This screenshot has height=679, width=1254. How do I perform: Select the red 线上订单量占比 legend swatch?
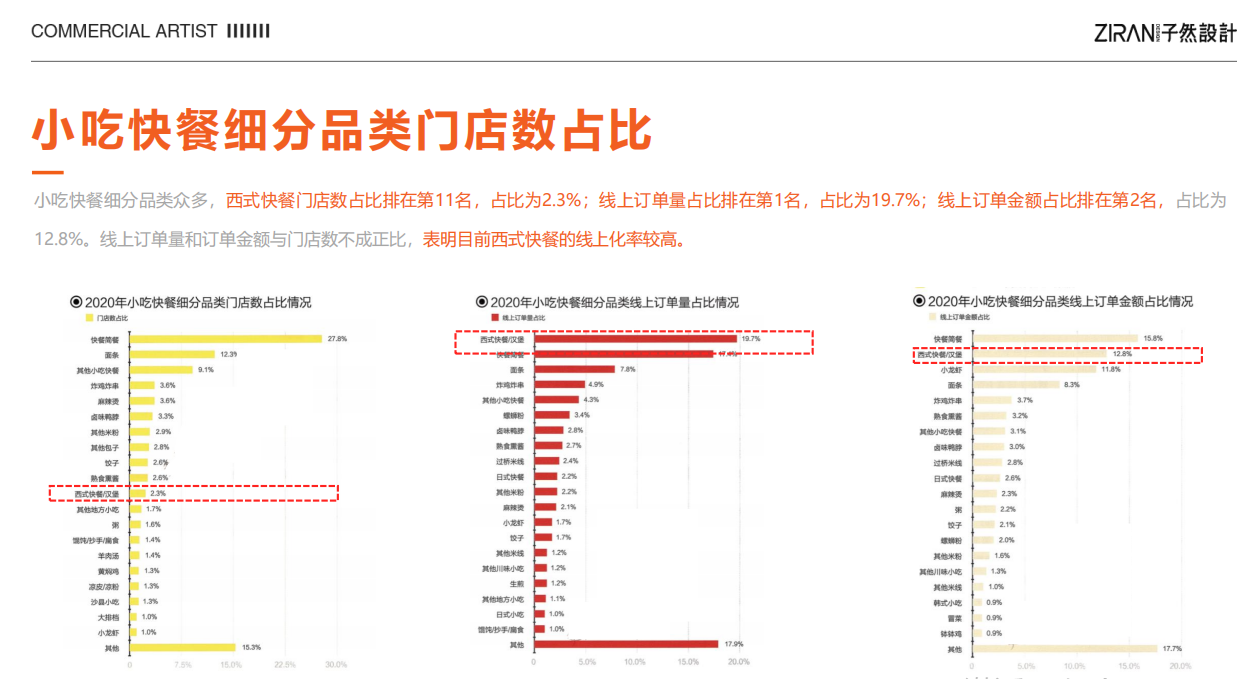(x=494, y=318)
